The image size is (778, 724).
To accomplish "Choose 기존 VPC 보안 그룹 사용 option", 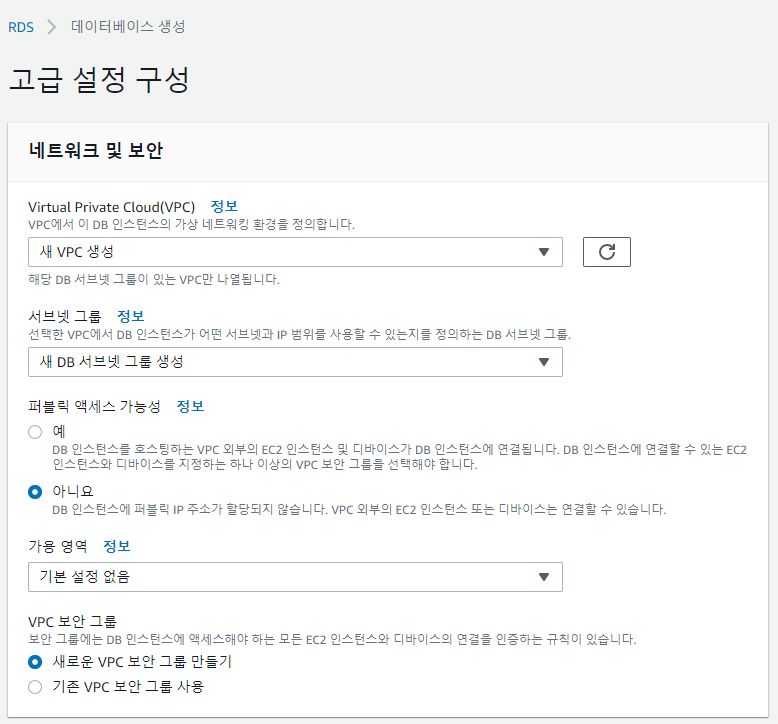I will tap(35, 687).
